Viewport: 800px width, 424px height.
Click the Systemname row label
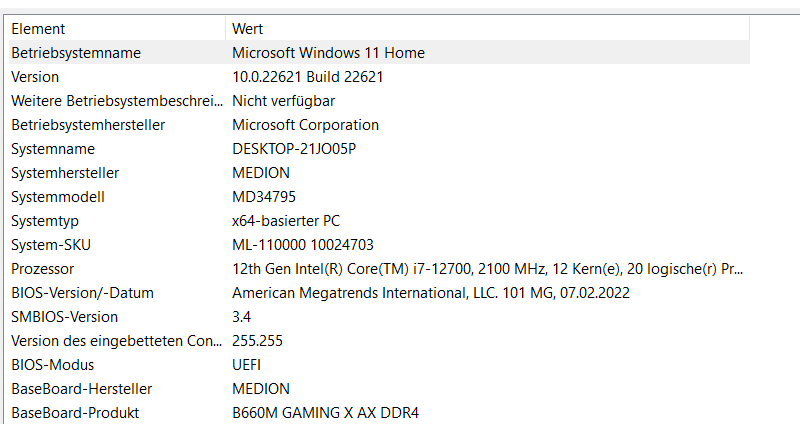coord(53,149)
